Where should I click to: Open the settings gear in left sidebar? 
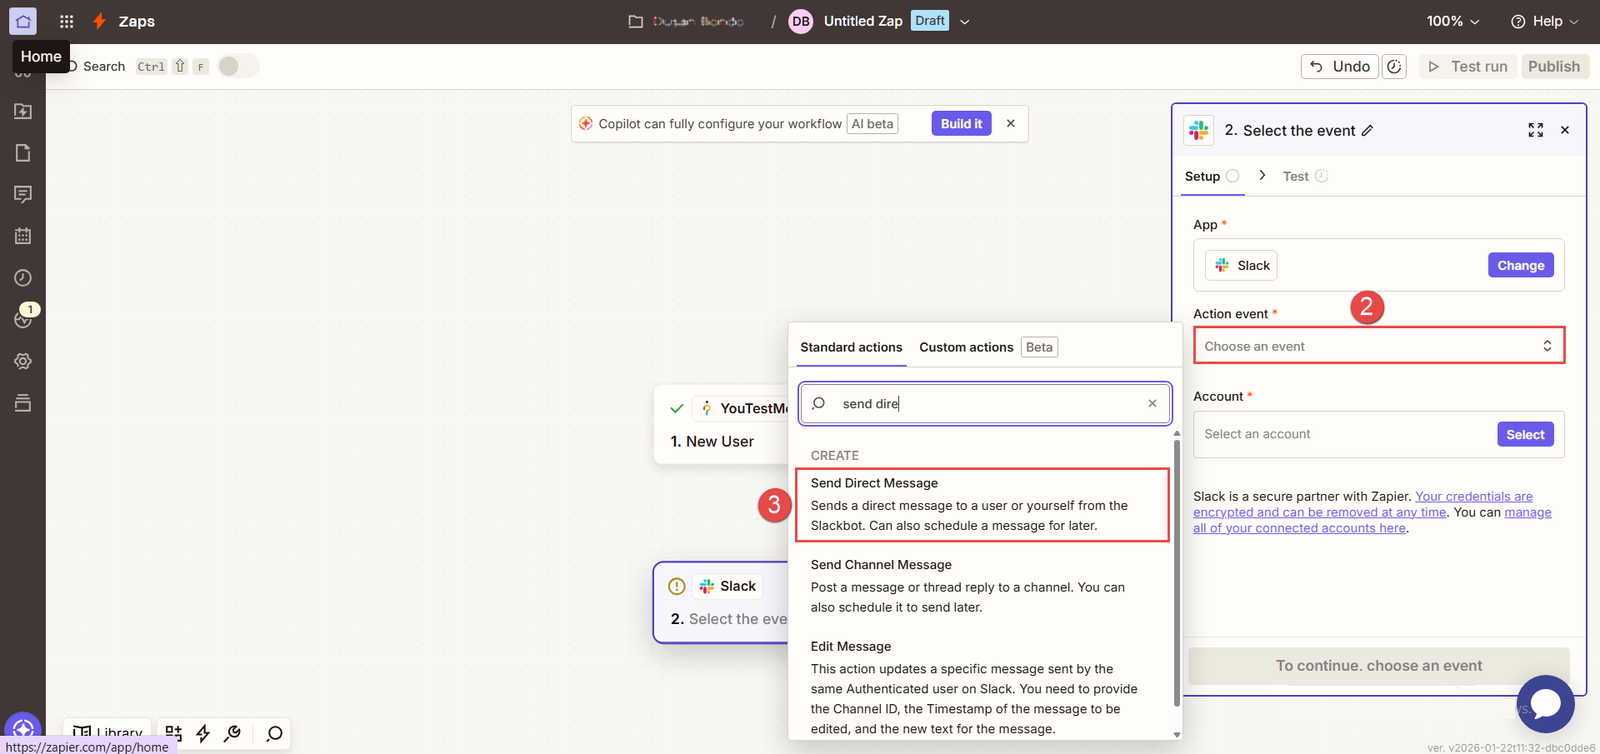[23, 361]
